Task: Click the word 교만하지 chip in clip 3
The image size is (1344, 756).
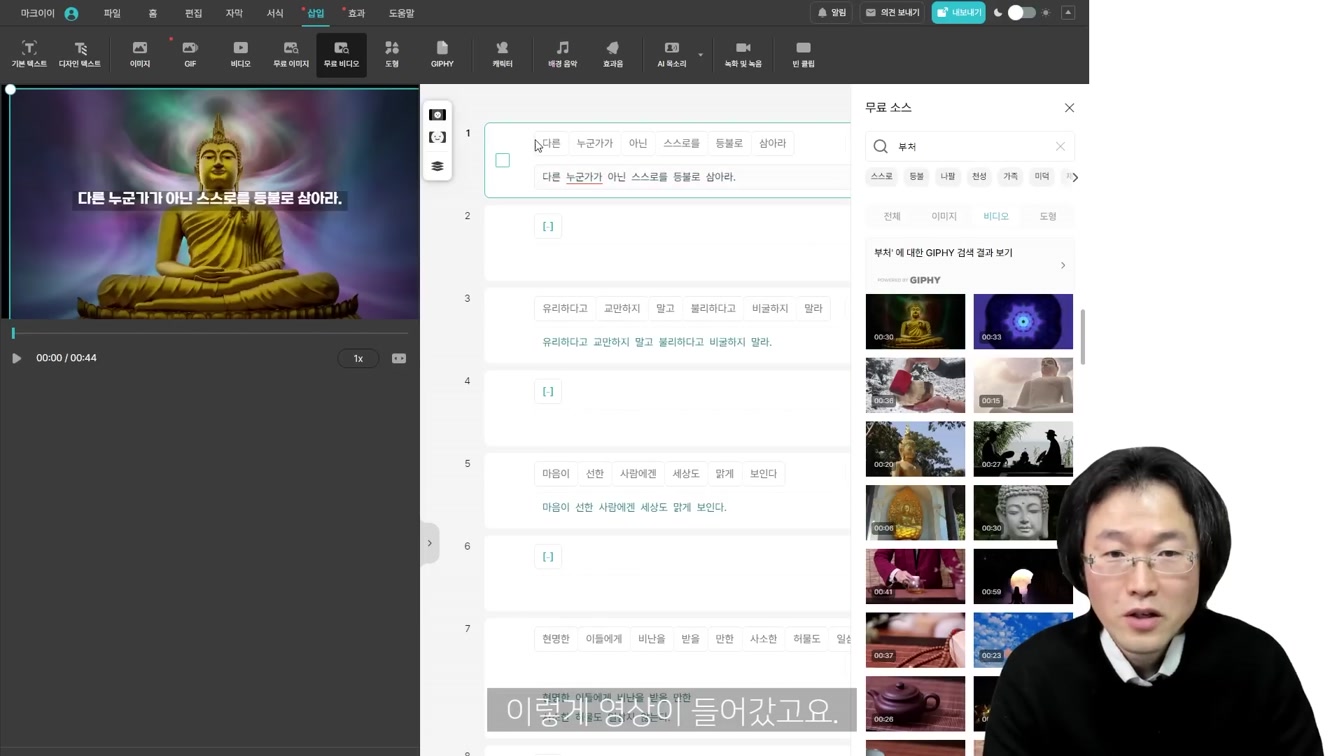Action: pos(621,308)
